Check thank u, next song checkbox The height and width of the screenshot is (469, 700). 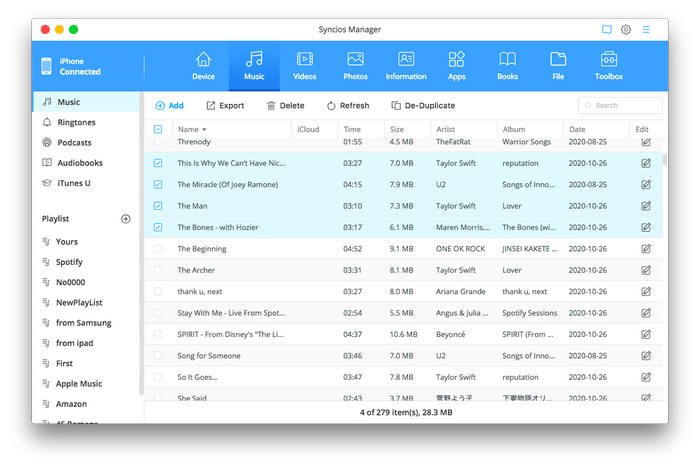point(158,291)
